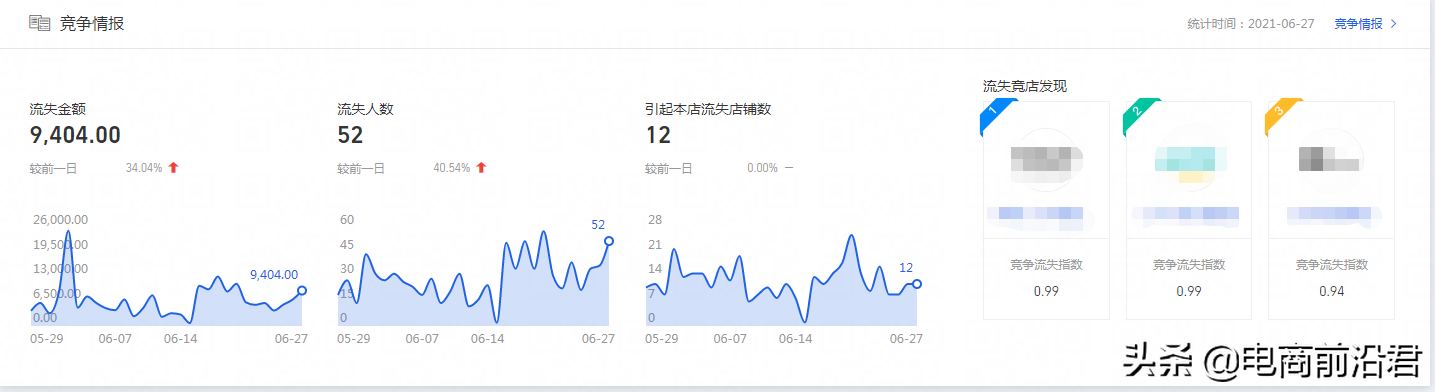1435x392 pixels.
Task: Click the 竞争情报 panel header icon
Action: [x=40, y=23]
